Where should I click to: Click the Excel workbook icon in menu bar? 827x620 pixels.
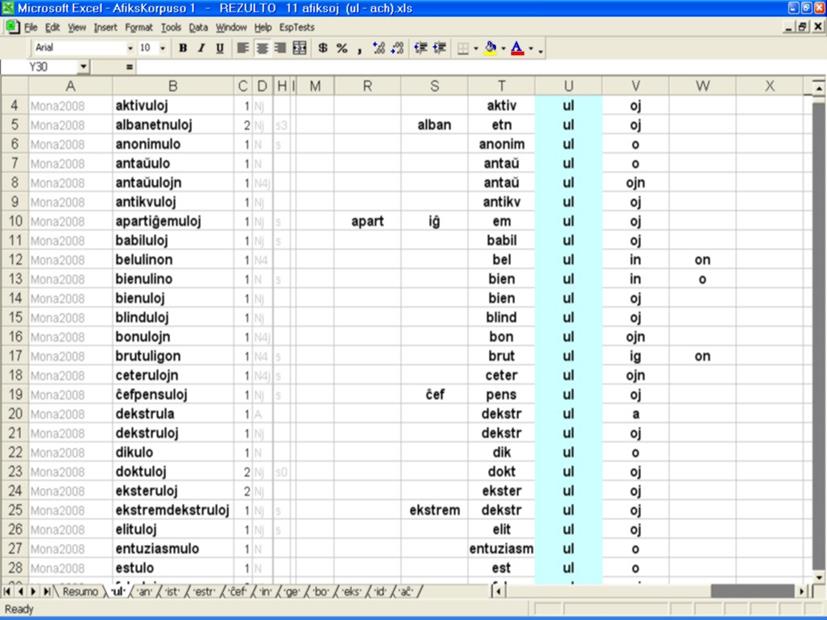tap(13, 27)
